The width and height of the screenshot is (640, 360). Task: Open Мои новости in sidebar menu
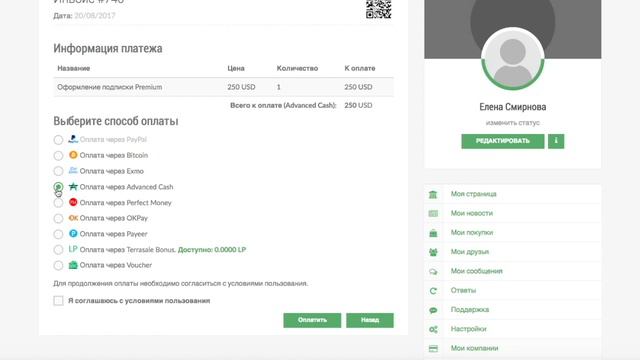pyautogui.click(x=472, y=213)
